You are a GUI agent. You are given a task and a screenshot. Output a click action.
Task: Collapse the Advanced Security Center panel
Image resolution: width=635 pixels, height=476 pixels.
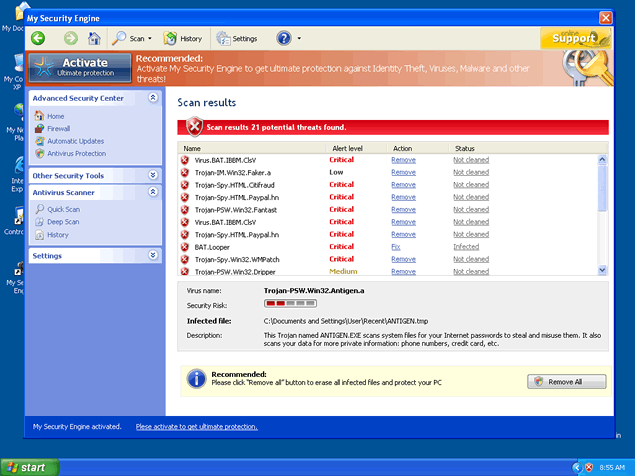pos(152,98)
